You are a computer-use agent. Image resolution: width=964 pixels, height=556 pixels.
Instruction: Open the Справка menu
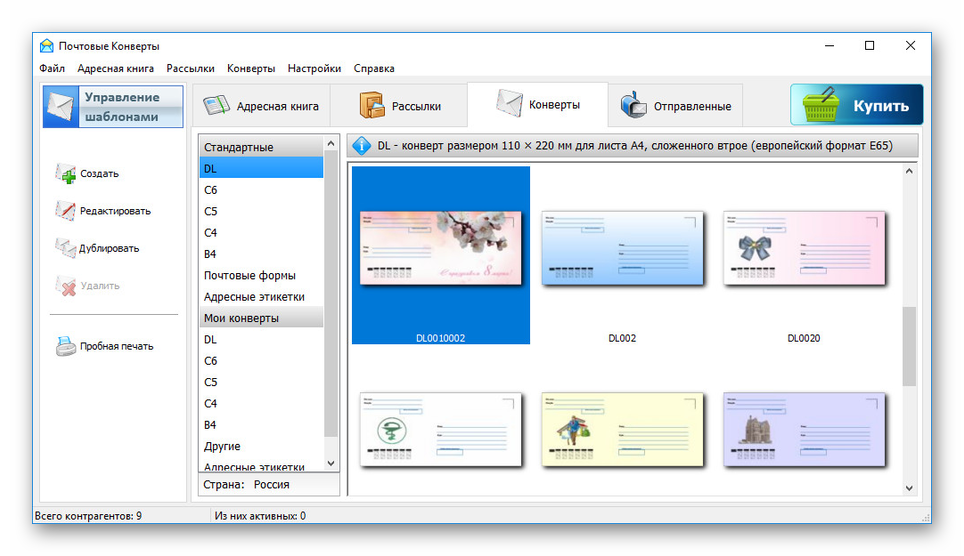(x=374, y=68)
